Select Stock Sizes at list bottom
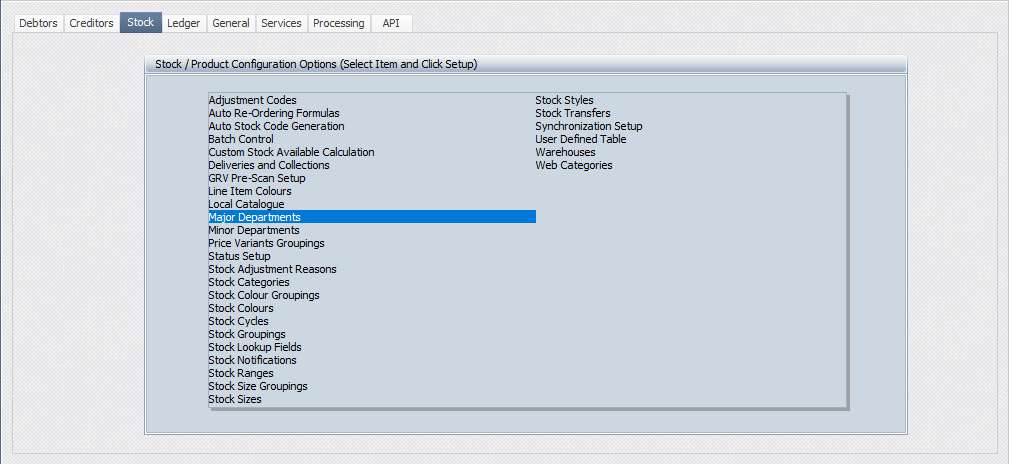 [234, 399]
